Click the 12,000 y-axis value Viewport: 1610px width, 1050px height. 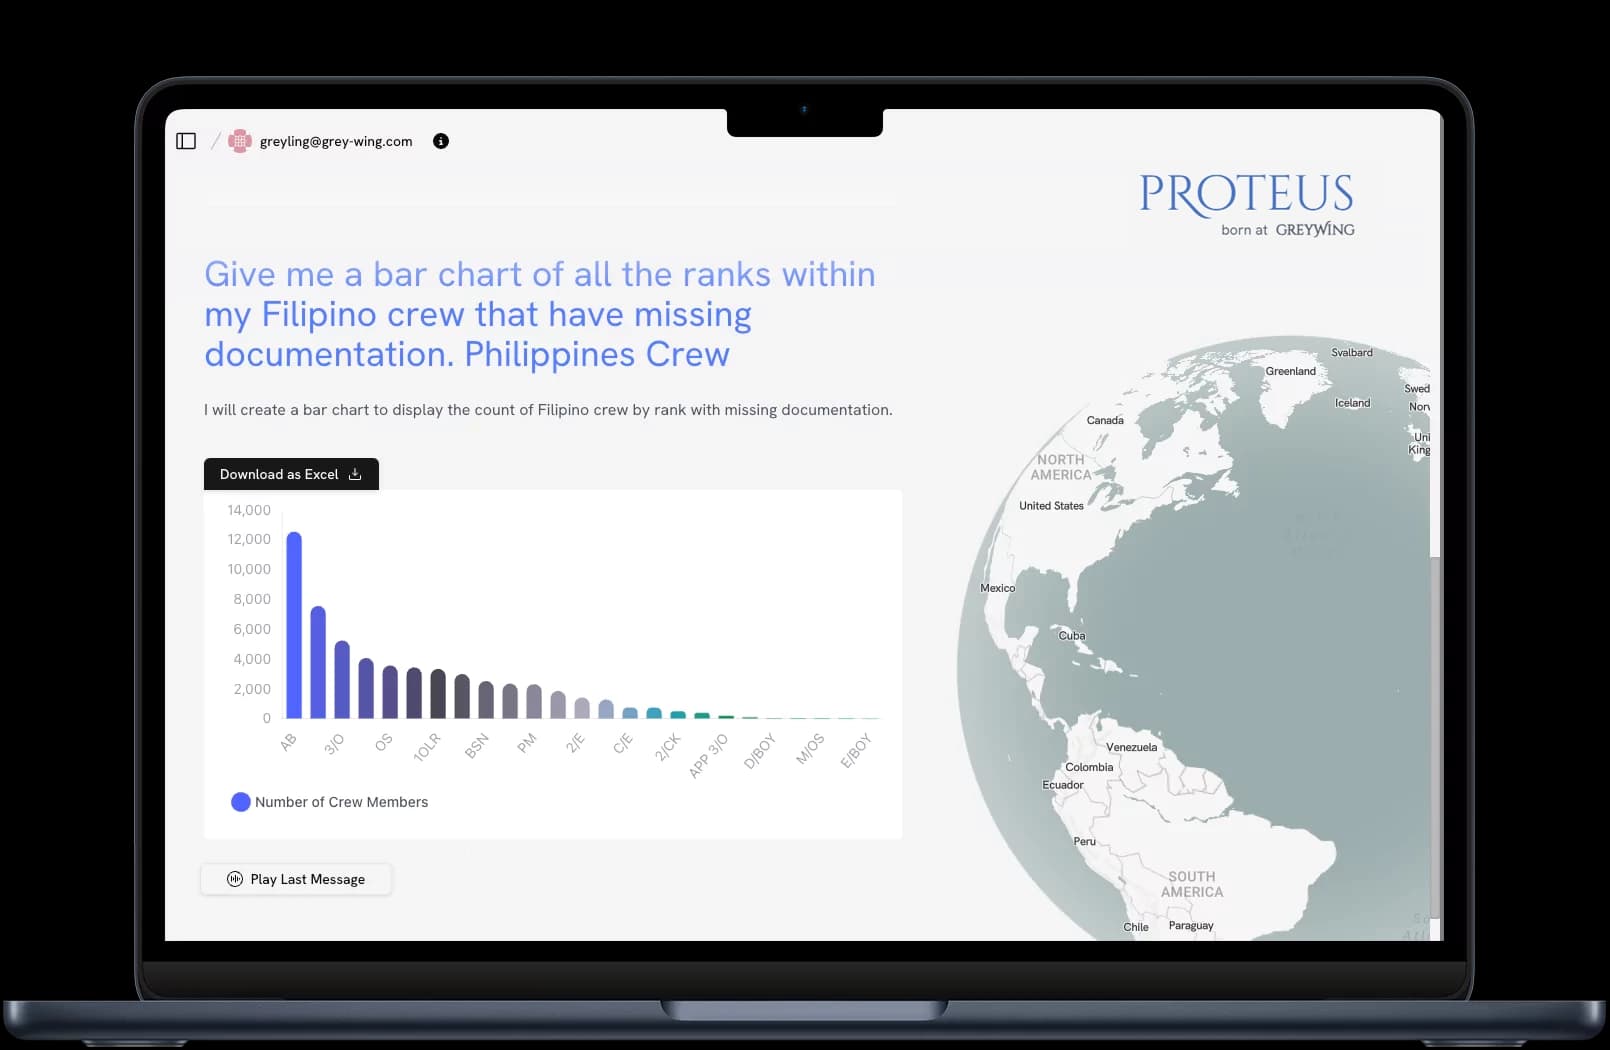click(249, 539)
